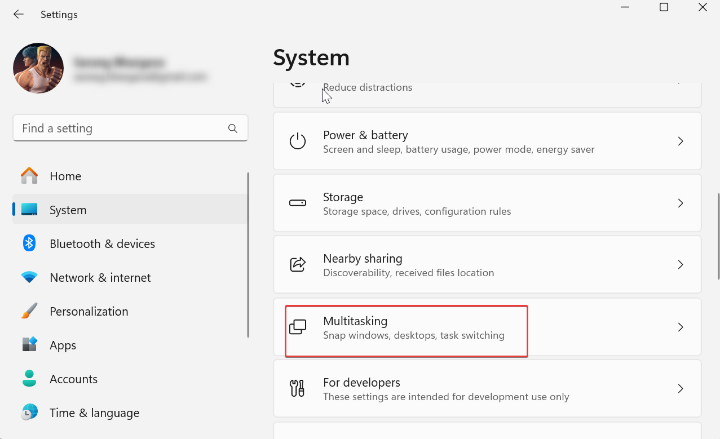The width and height of the screenshot is (720, 439).
Task: Click the Bluetooth icon in sidebar
Action: (30, 244)
